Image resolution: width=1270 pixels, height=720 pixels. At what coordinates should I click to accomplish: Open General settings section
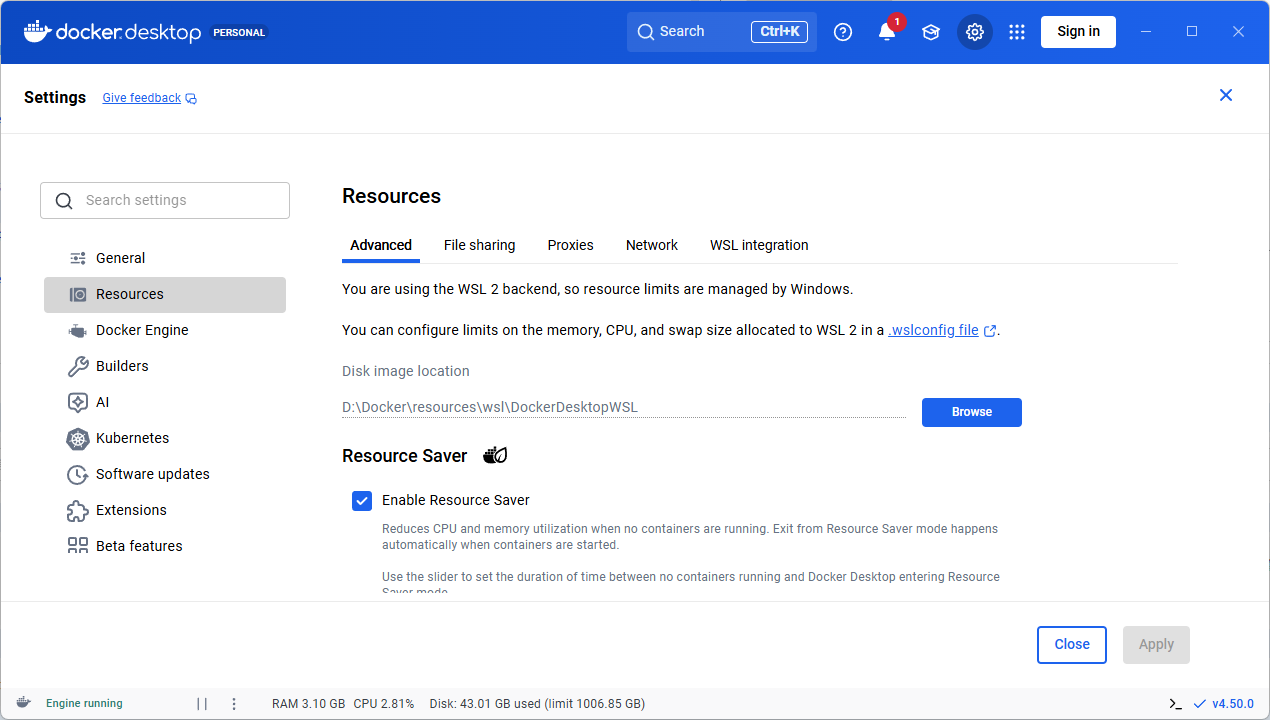point(165,258)
